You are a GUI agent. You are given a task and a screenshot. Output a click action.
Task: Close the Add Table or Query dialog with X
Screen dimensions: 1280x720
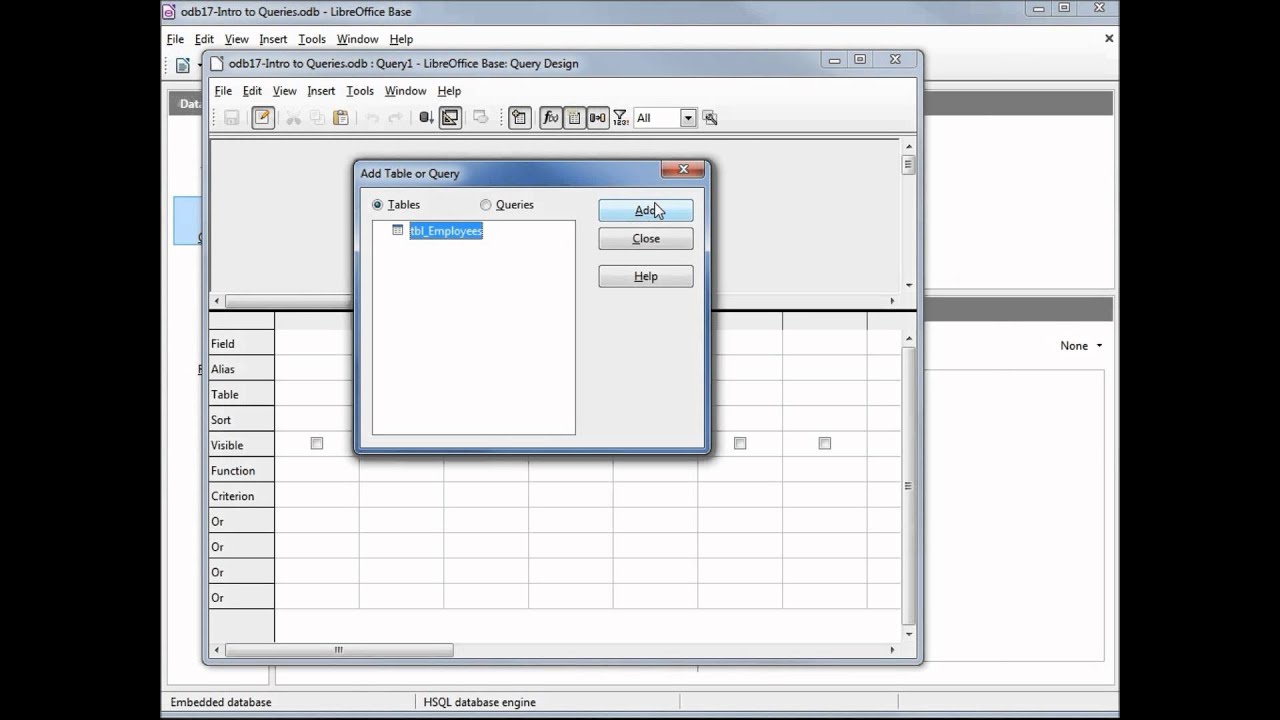(x=684, y=169)
